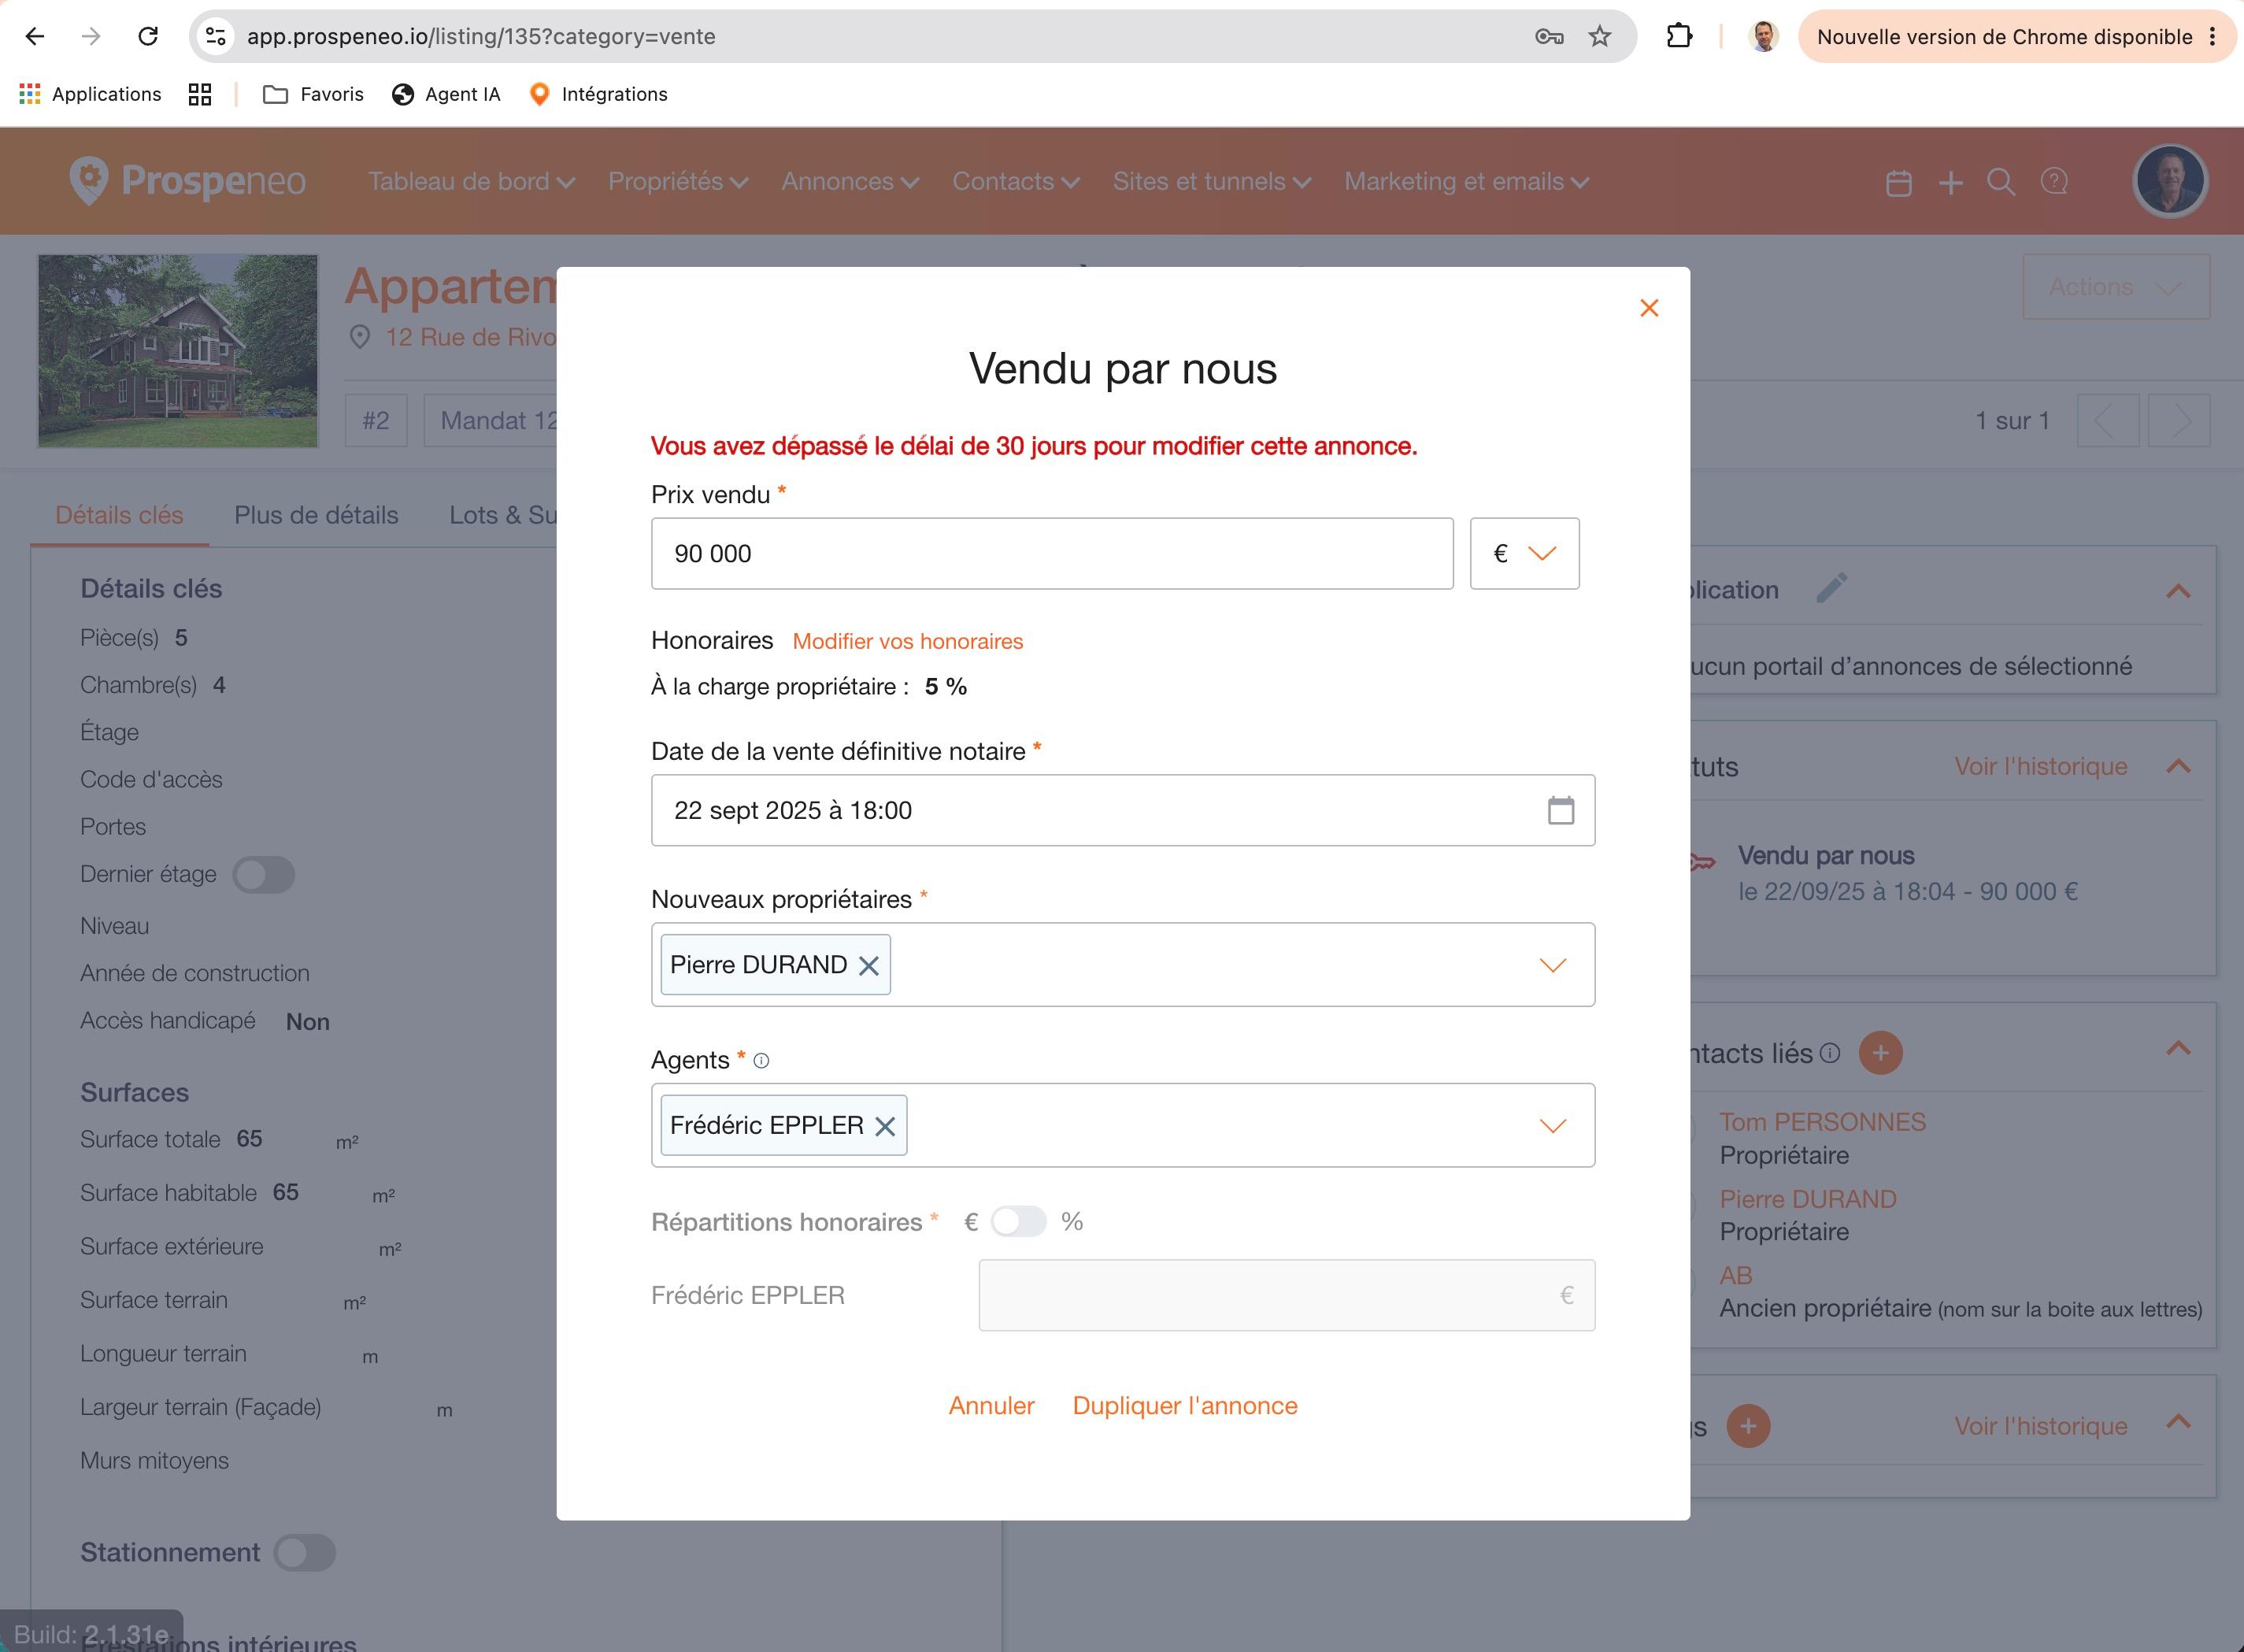Open Chrome extensions puzzle icon
Viewport: 2244px width, 1652px height.
[1679, 37]
